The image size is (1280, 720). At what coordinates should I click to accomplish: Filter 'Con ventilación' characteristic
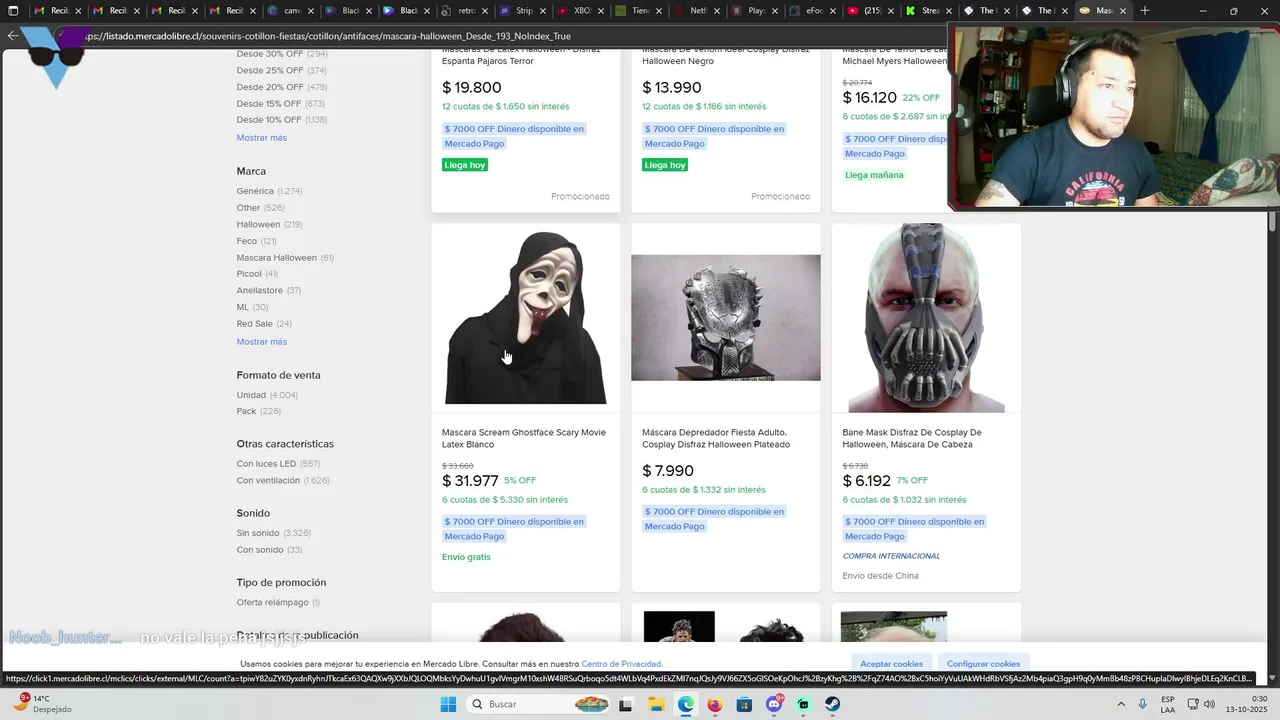pos(283,481)
